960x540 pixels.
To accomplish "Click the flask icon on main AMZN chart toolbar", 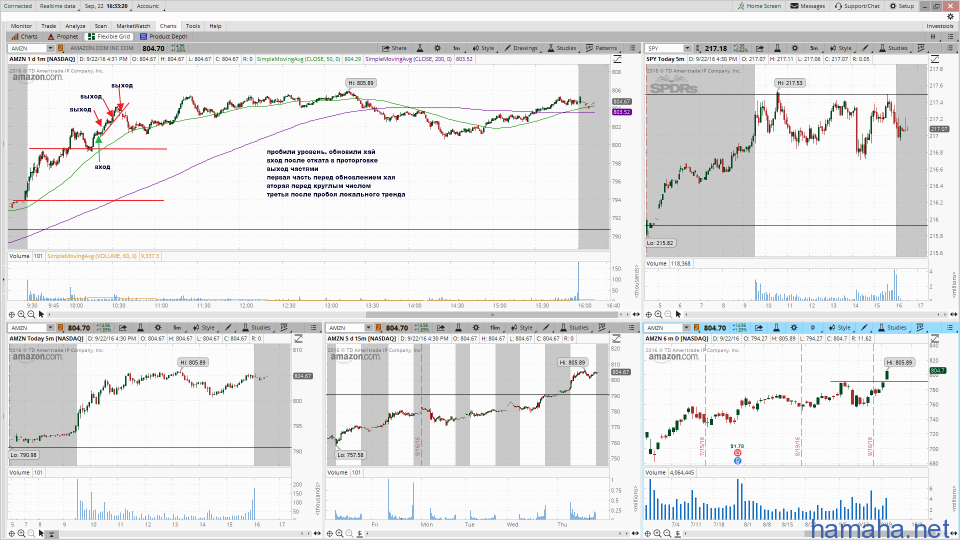I will tap(420, 48).
